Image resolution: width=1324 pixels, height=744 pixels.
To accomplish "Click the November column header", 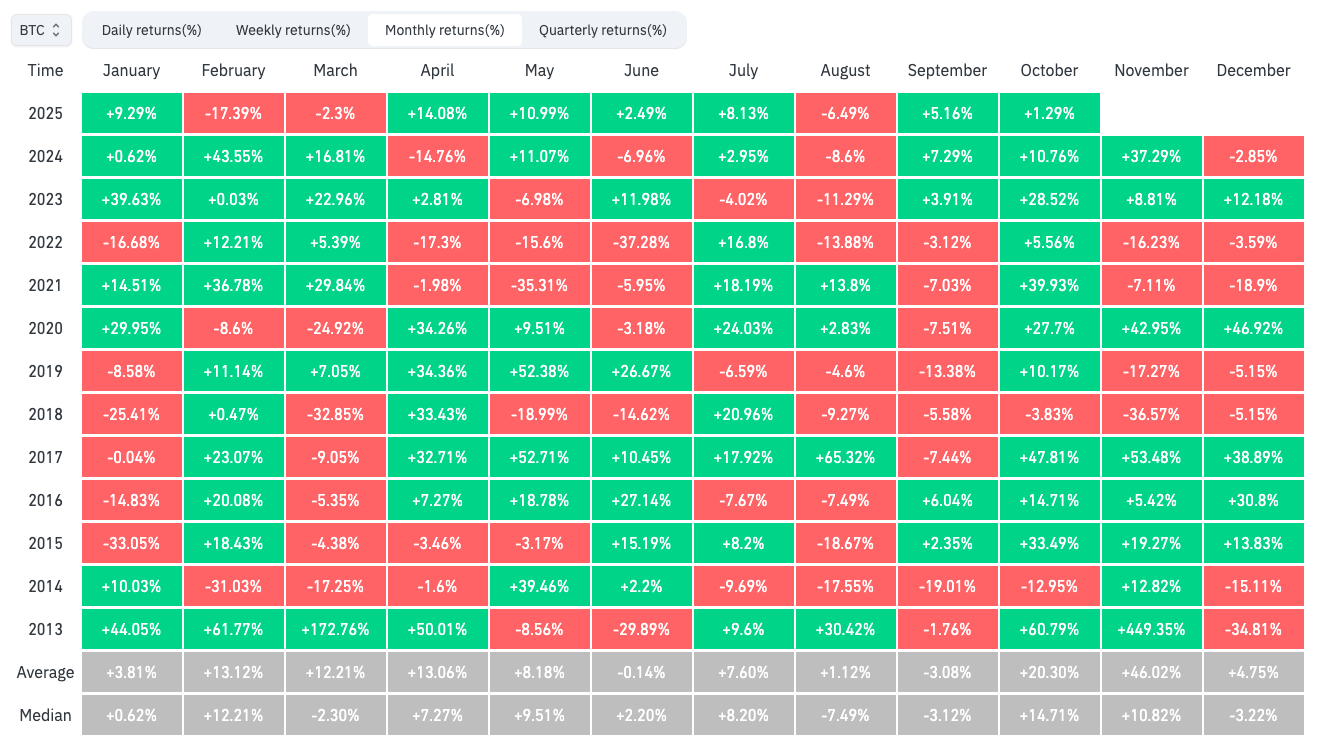I will click(x=1151, y=70).
